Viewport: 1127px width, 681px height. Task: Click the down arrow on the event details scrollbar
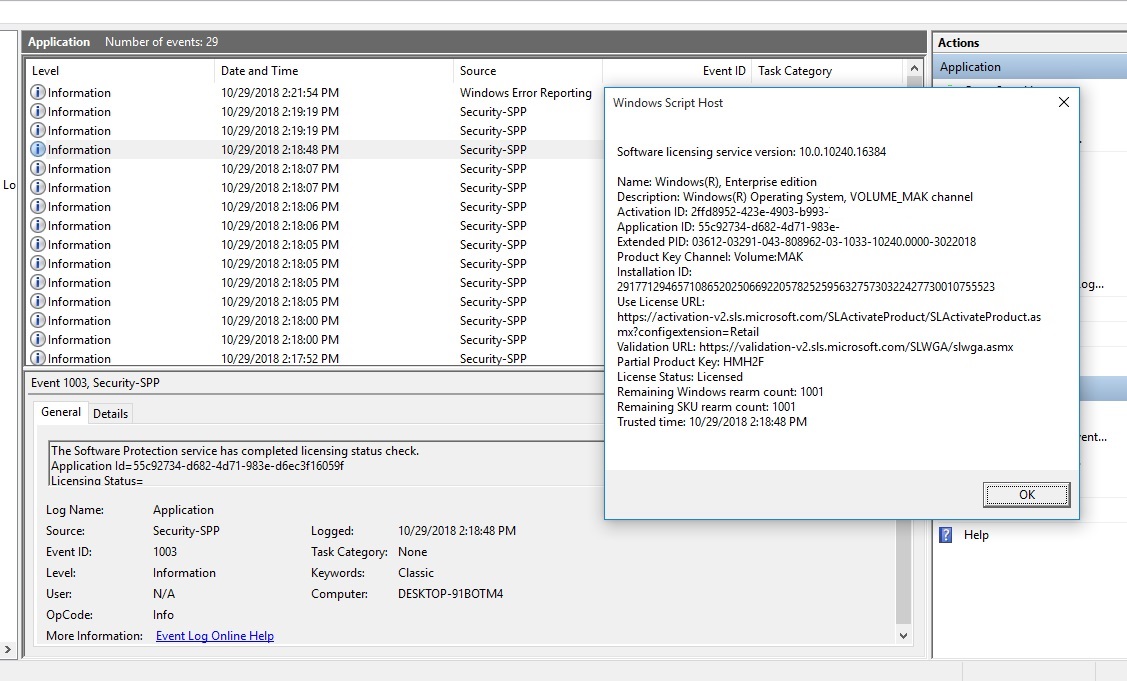pos(903,635)
